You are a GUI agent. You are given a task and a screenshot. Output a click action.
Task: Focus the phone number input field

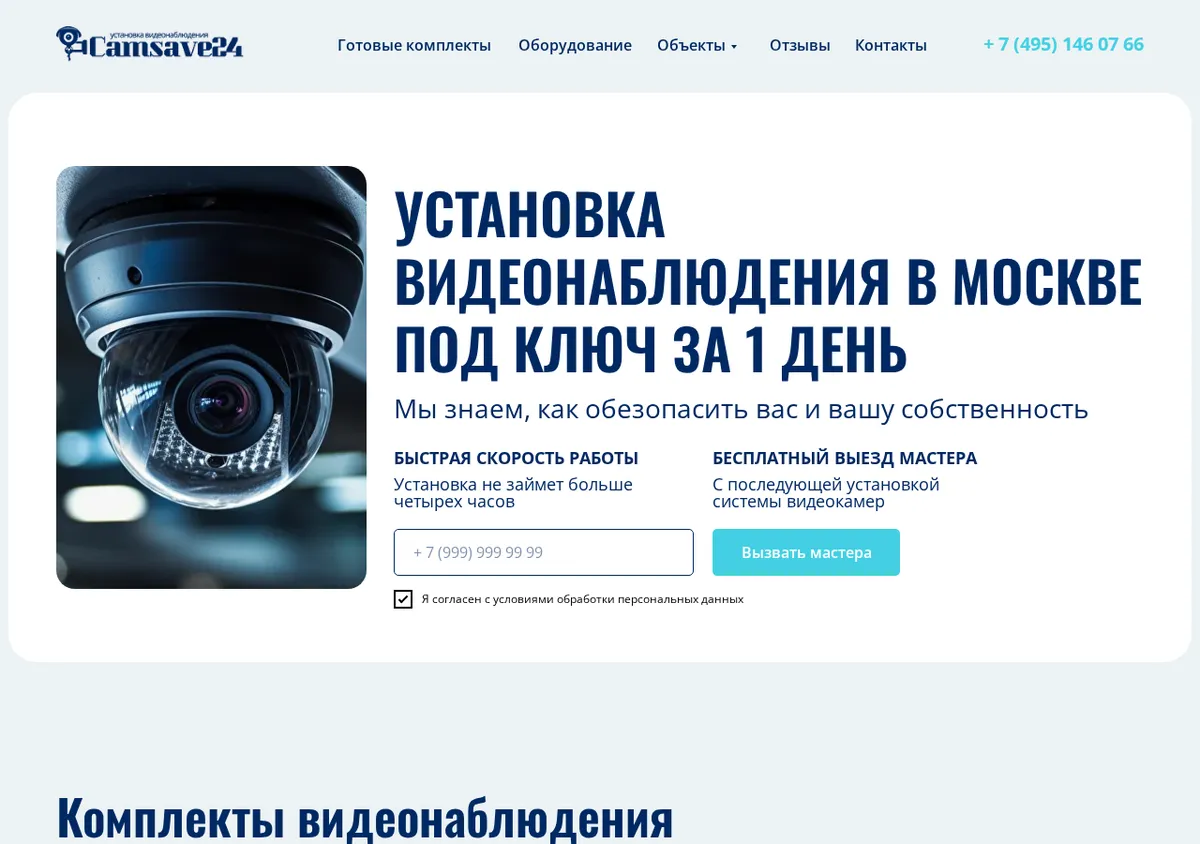(x=543, y=552)
